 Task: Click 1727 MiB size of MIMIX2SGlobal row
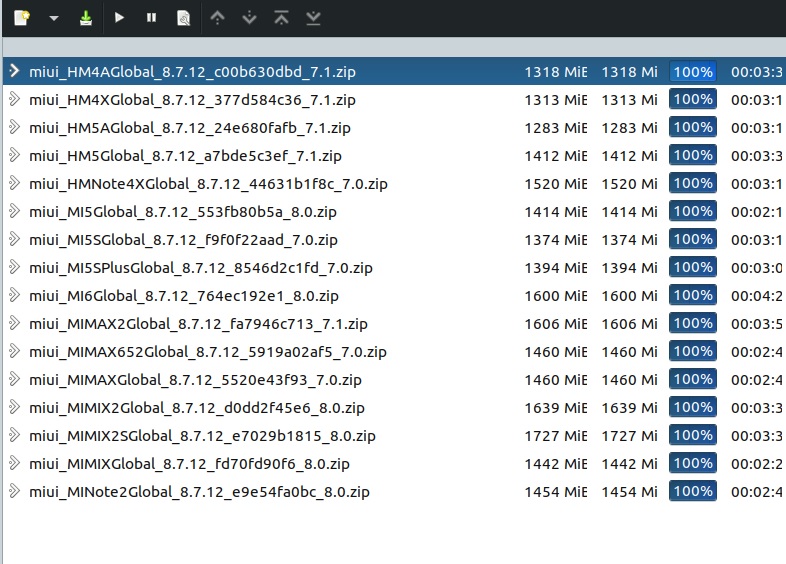(556, 436)
